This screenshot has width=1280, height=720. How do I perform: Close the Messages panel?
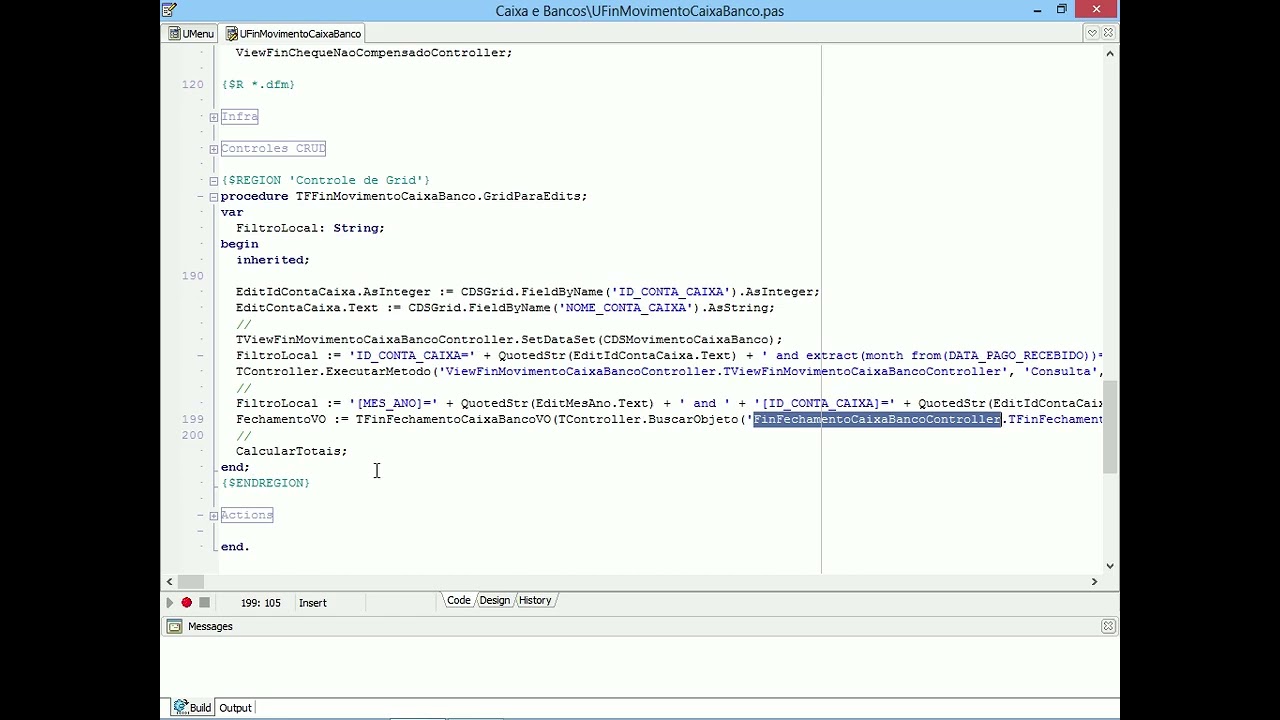pos(1108,626)
